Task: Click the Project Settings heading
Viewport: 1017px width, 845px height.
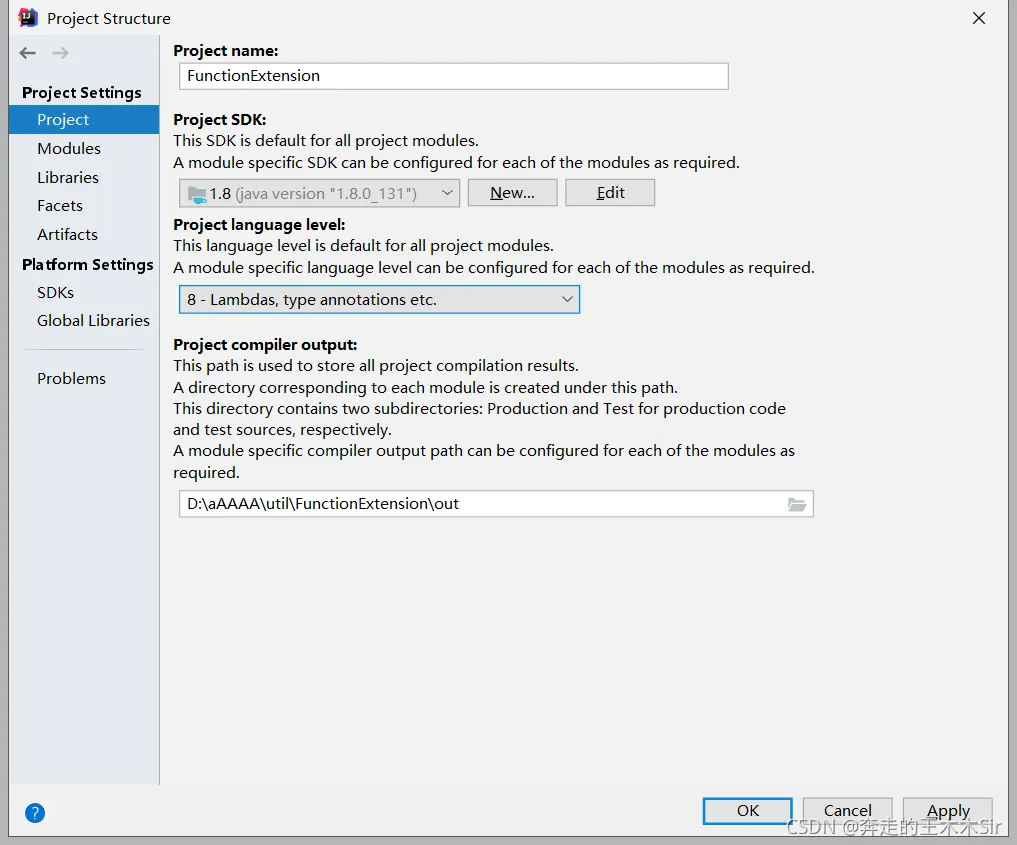Action: point(82,93)
